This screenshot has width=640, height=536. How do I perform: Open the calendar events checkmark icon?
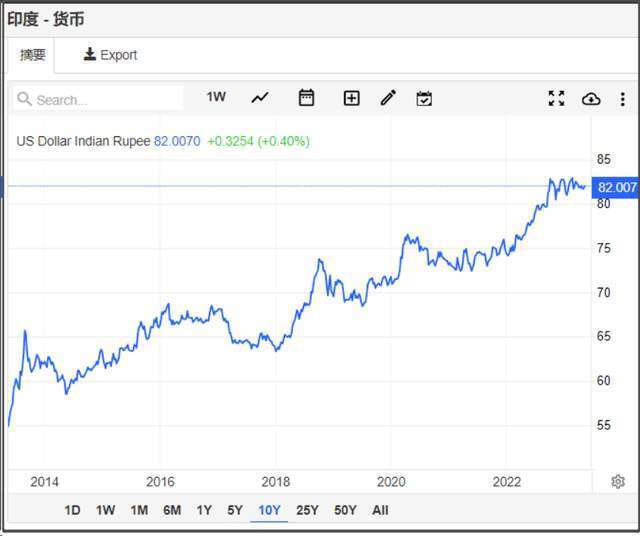(424, 98)
